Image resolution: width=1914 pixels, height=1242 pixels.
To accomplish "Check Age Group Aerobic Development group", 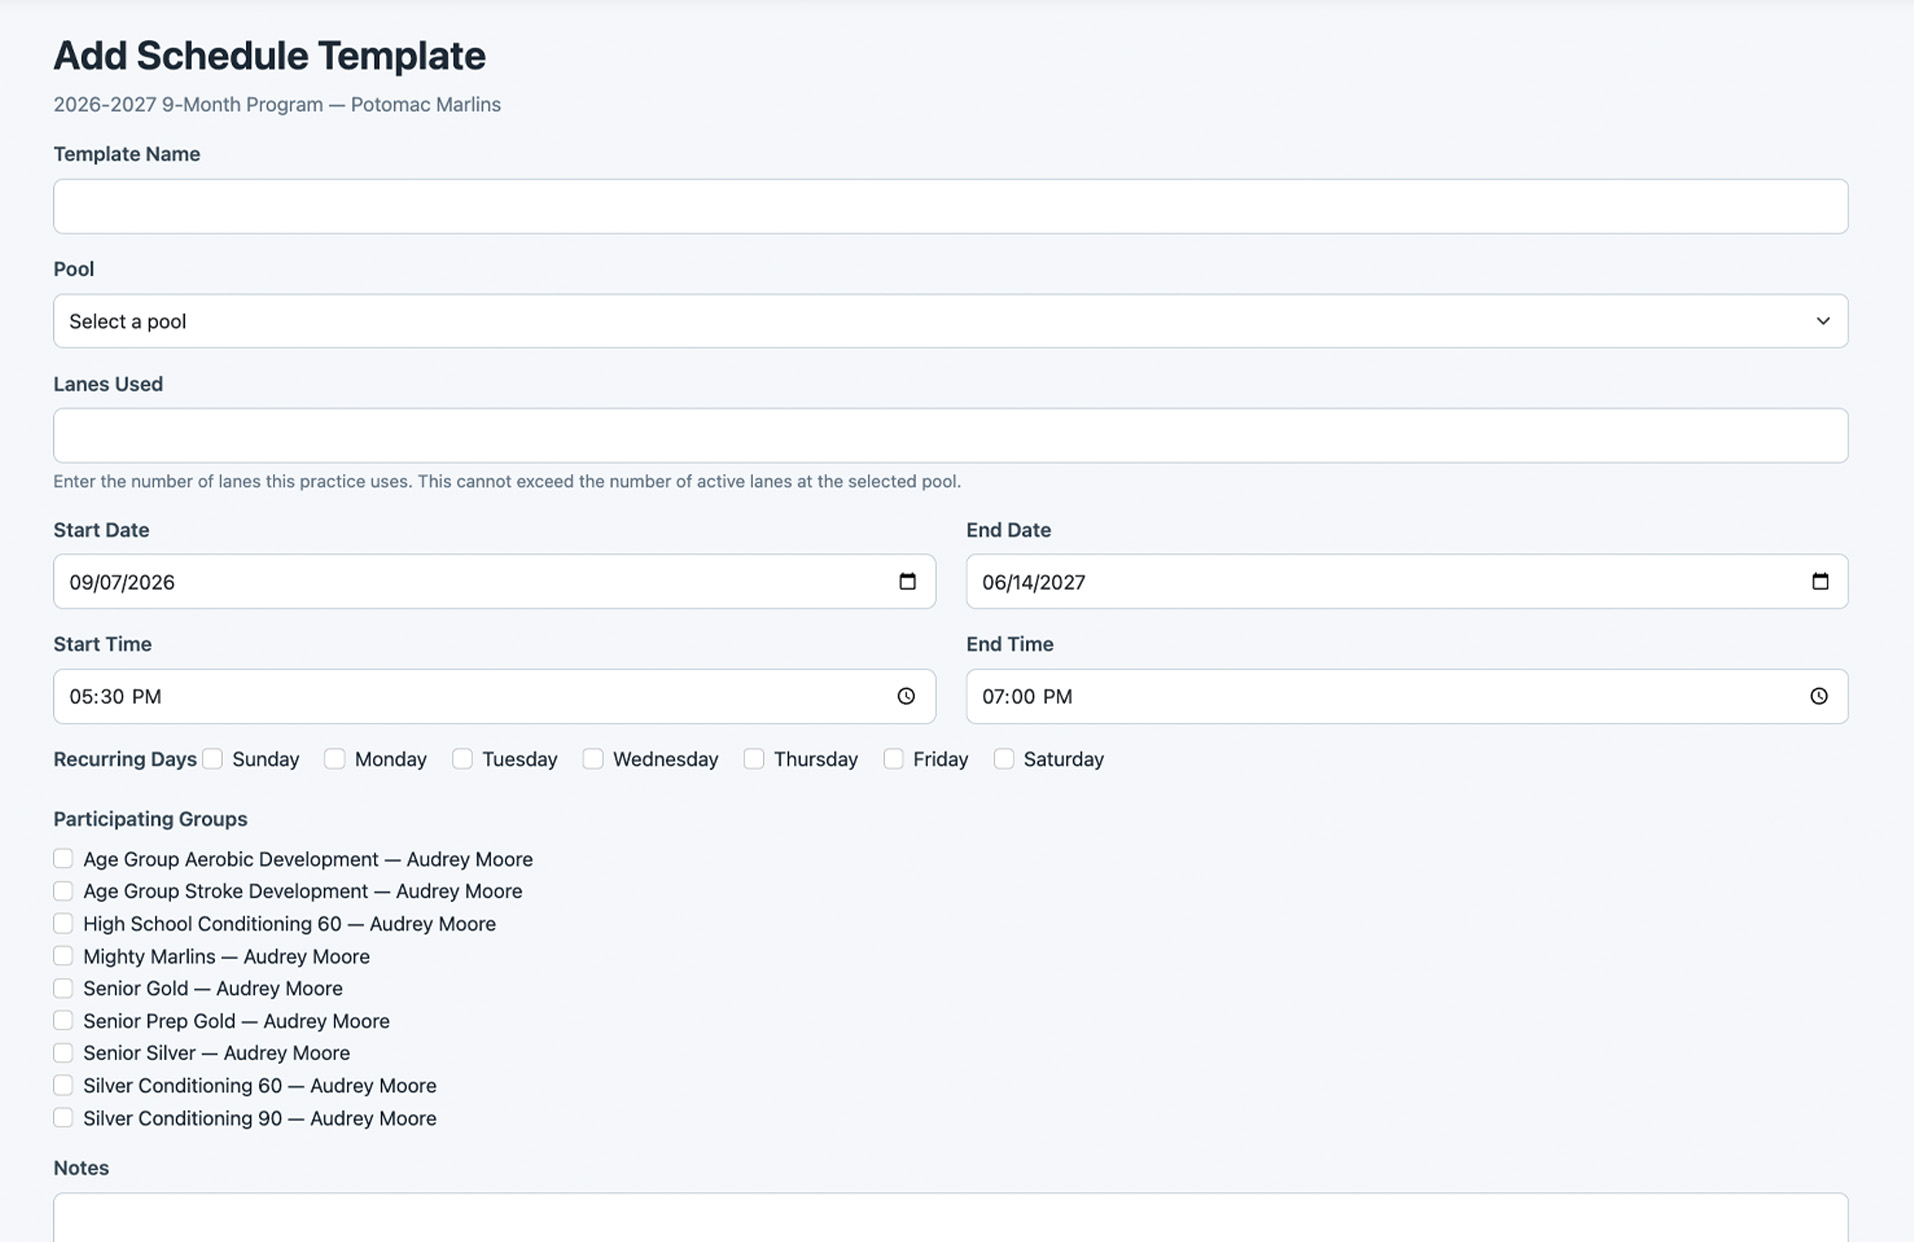I will tap(63, 858).
